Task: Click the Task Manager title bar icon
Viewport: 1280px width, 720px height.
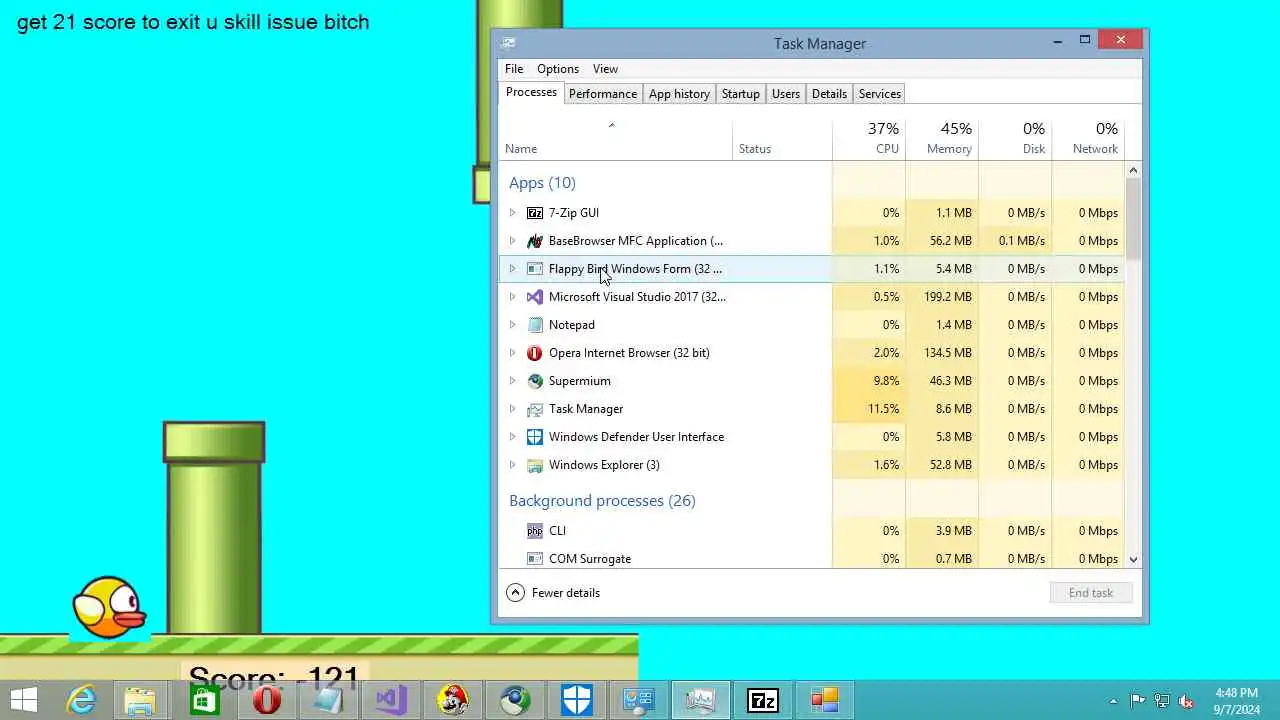Action: coord(508,43)
